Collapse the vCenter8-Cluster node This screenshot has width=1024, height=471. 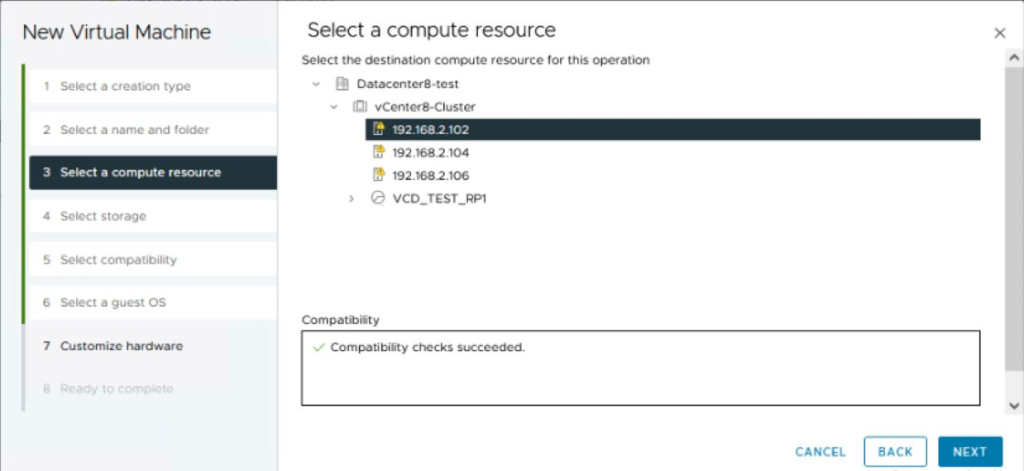(334, 106)
